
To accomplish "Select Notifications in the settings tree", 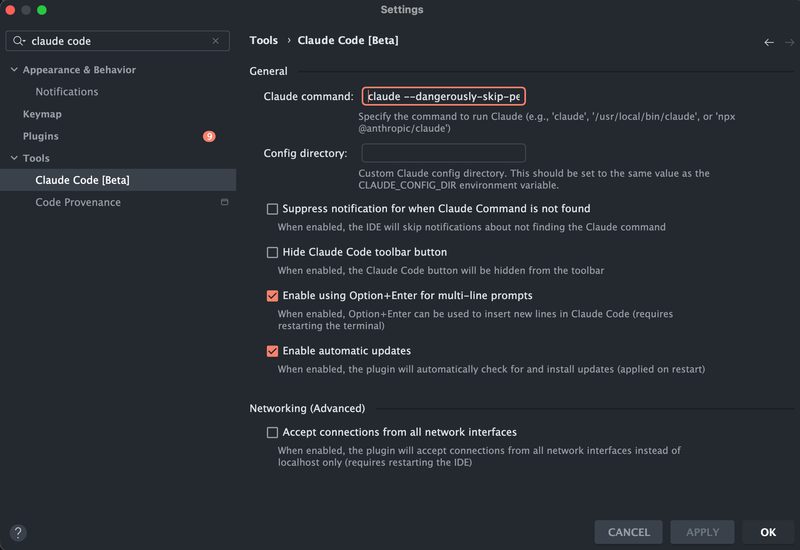I will [67, 92].
